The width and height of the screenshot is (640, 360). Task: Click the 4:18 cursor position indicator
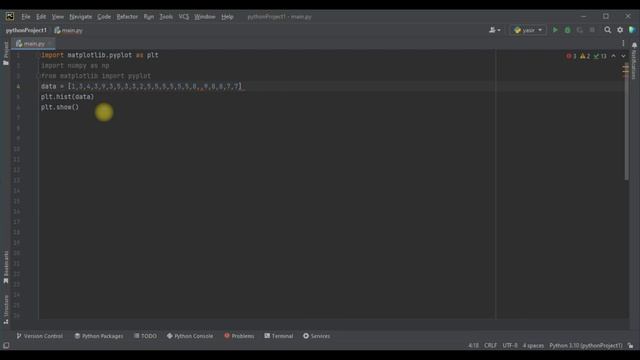click(473, 345)
